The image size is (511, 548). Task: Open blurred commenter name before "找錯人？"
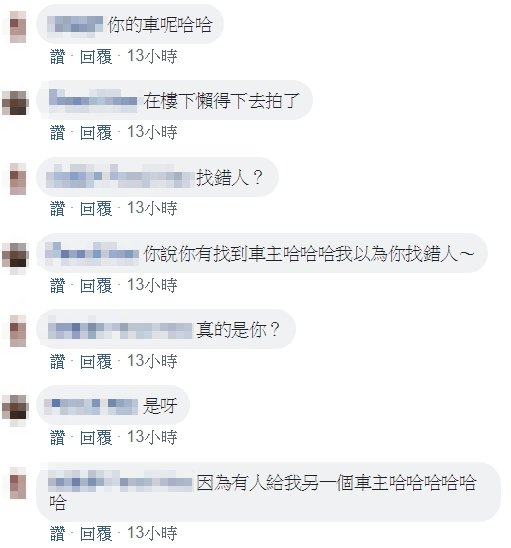tap(119, 177)
